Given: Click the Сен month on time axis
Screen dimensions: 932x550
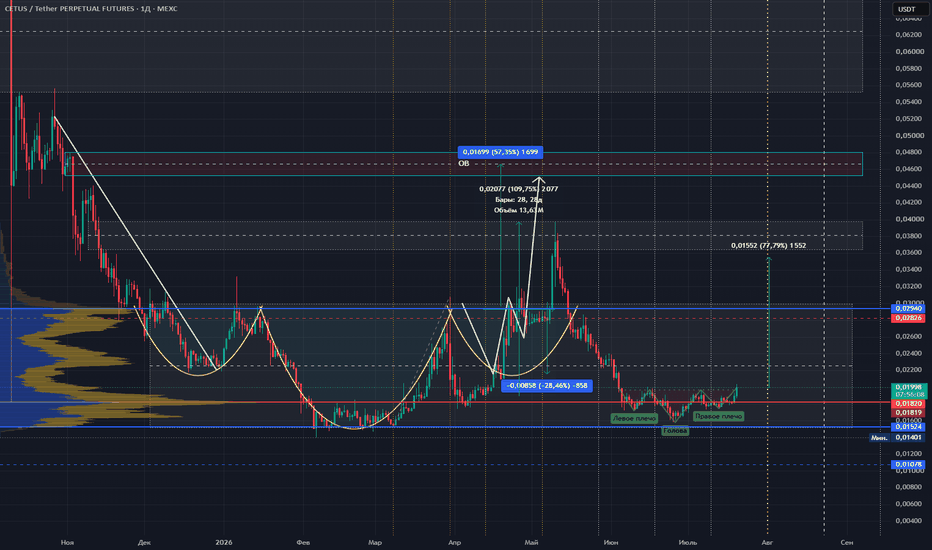Looking at the screenshot, I should (x=847, y=542).
